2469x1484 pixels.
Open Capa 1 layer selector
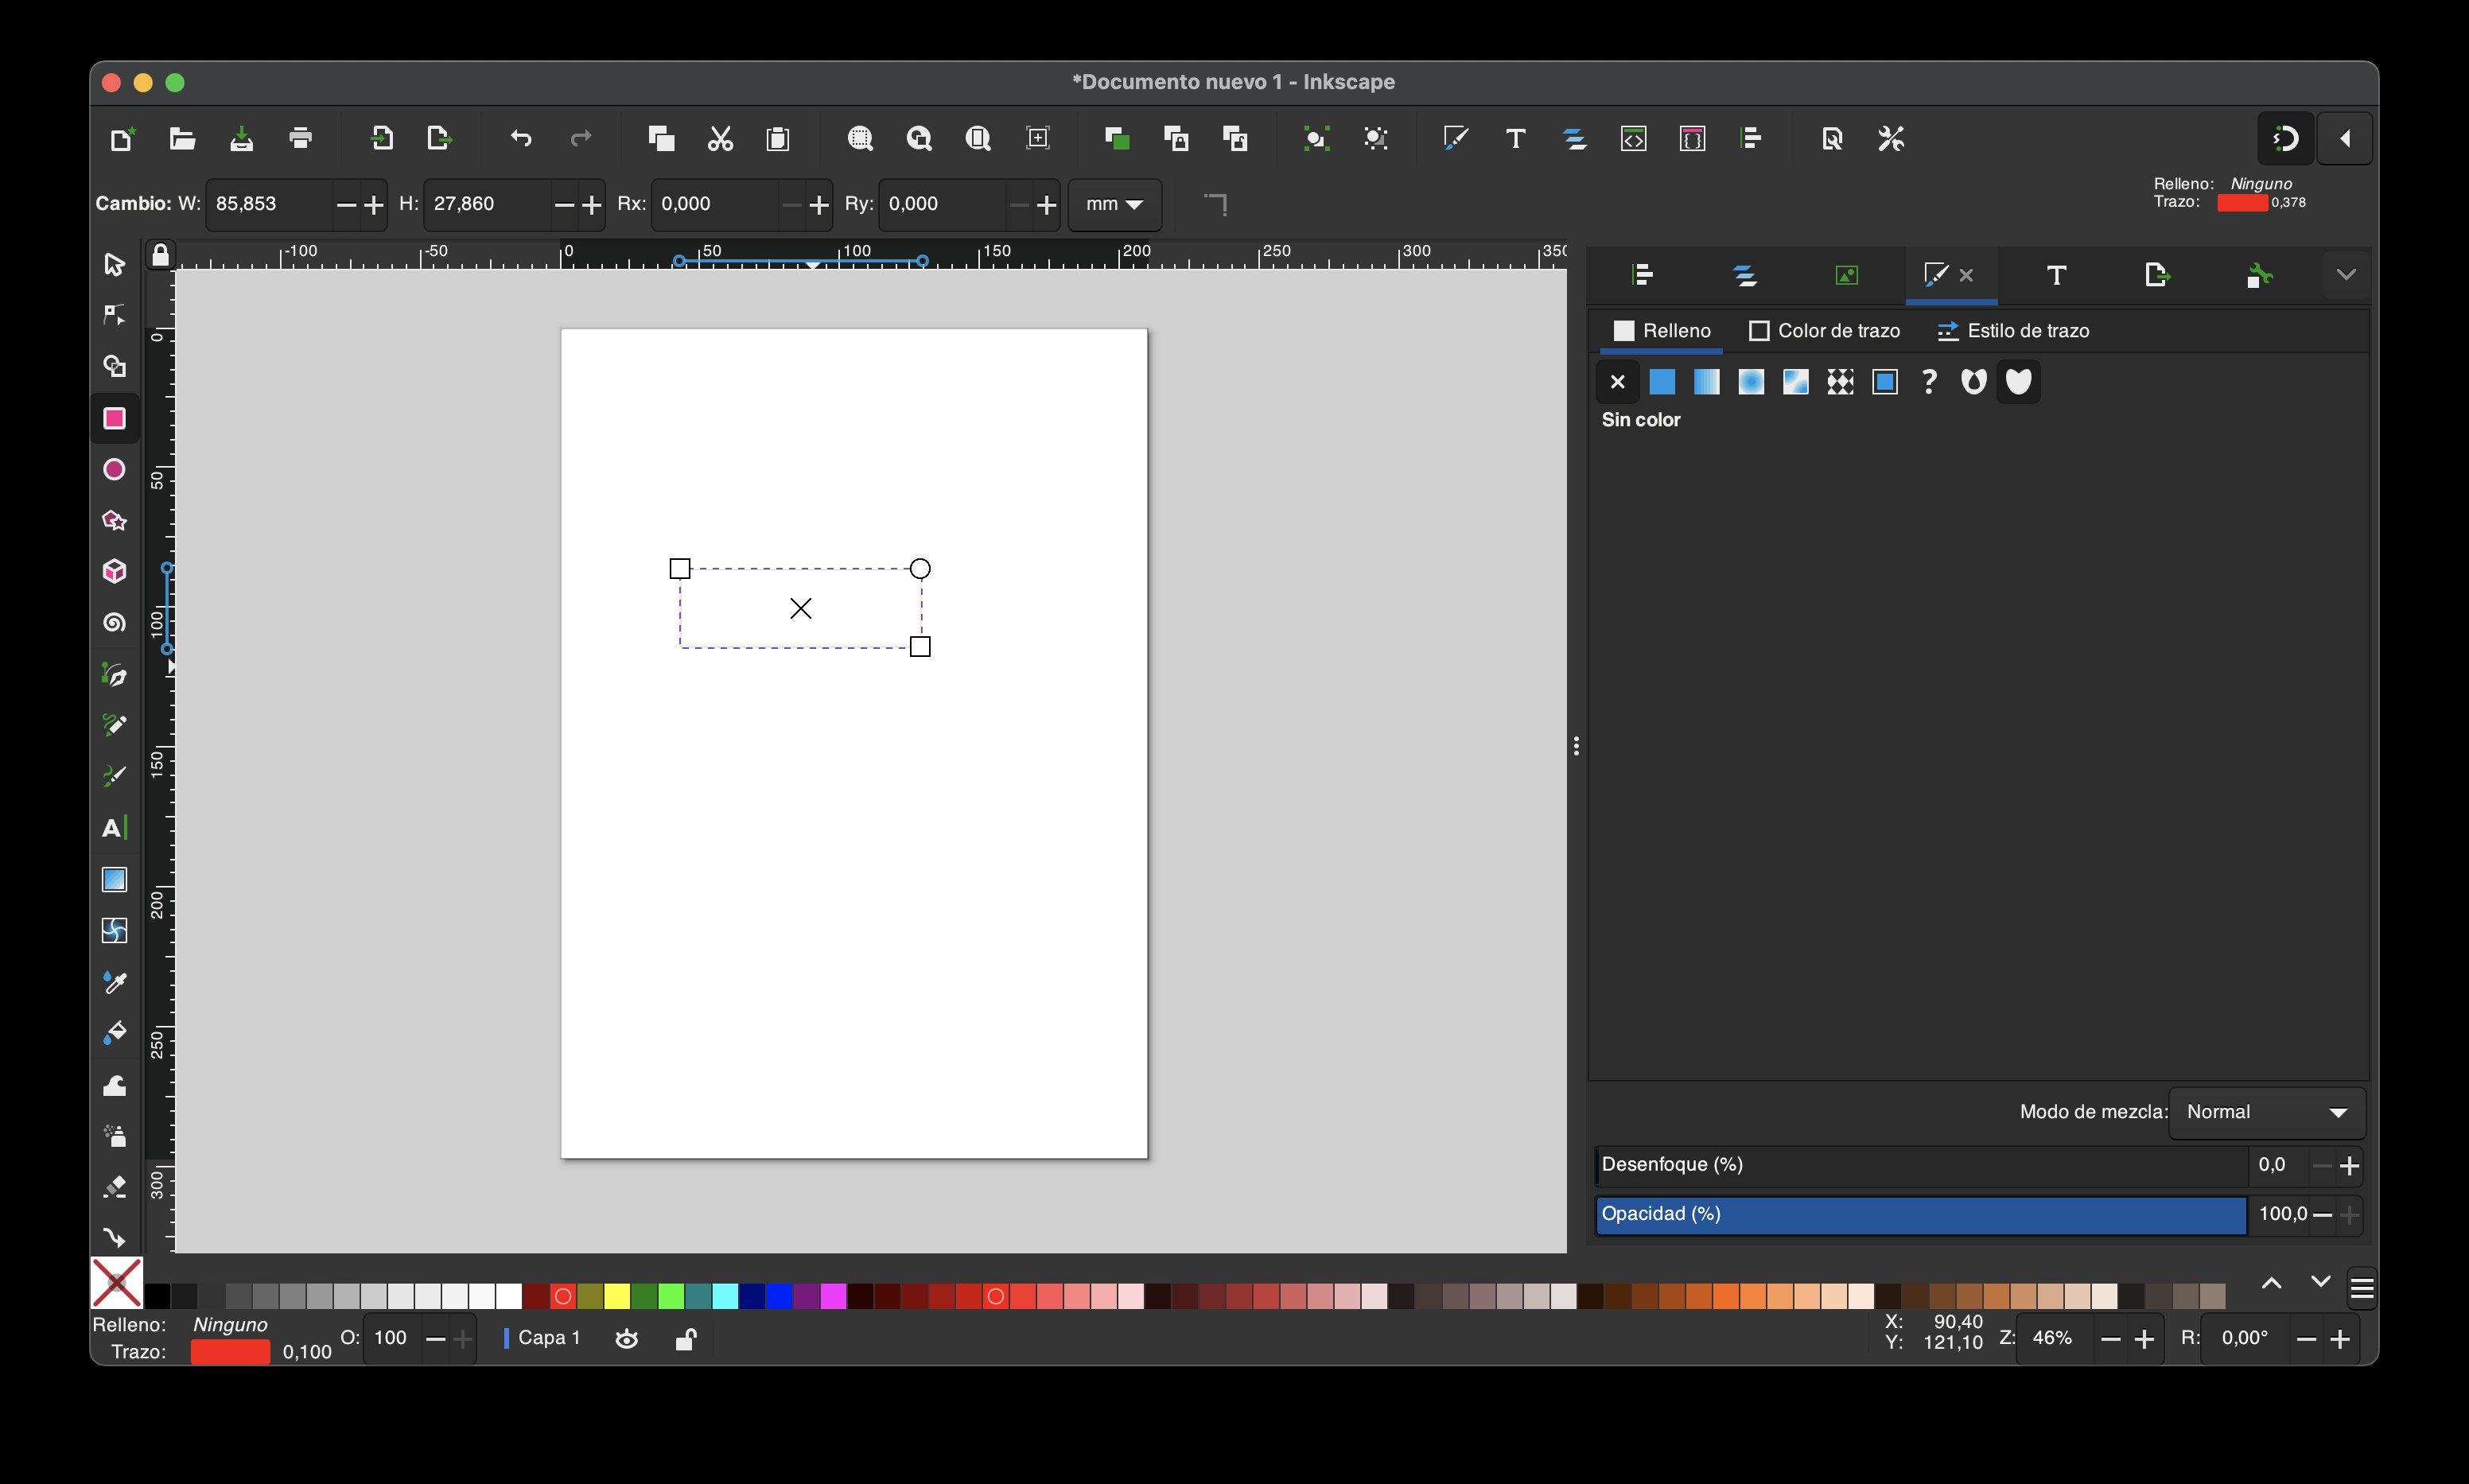click(543, 1338)
